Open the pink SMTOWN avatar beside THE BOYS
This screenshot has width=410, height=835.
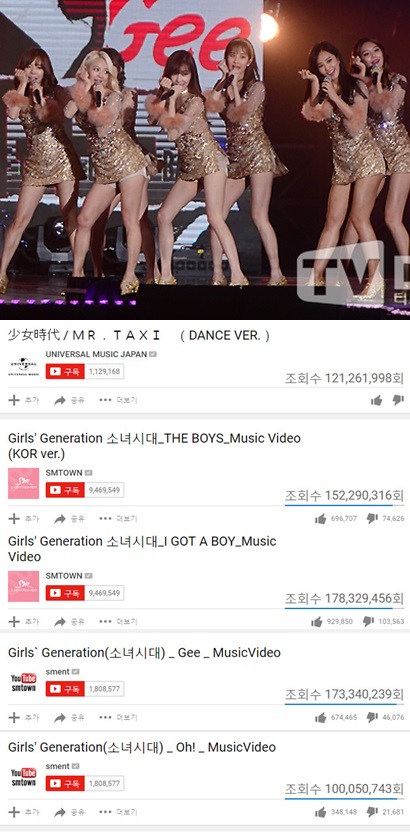[23, 484]
